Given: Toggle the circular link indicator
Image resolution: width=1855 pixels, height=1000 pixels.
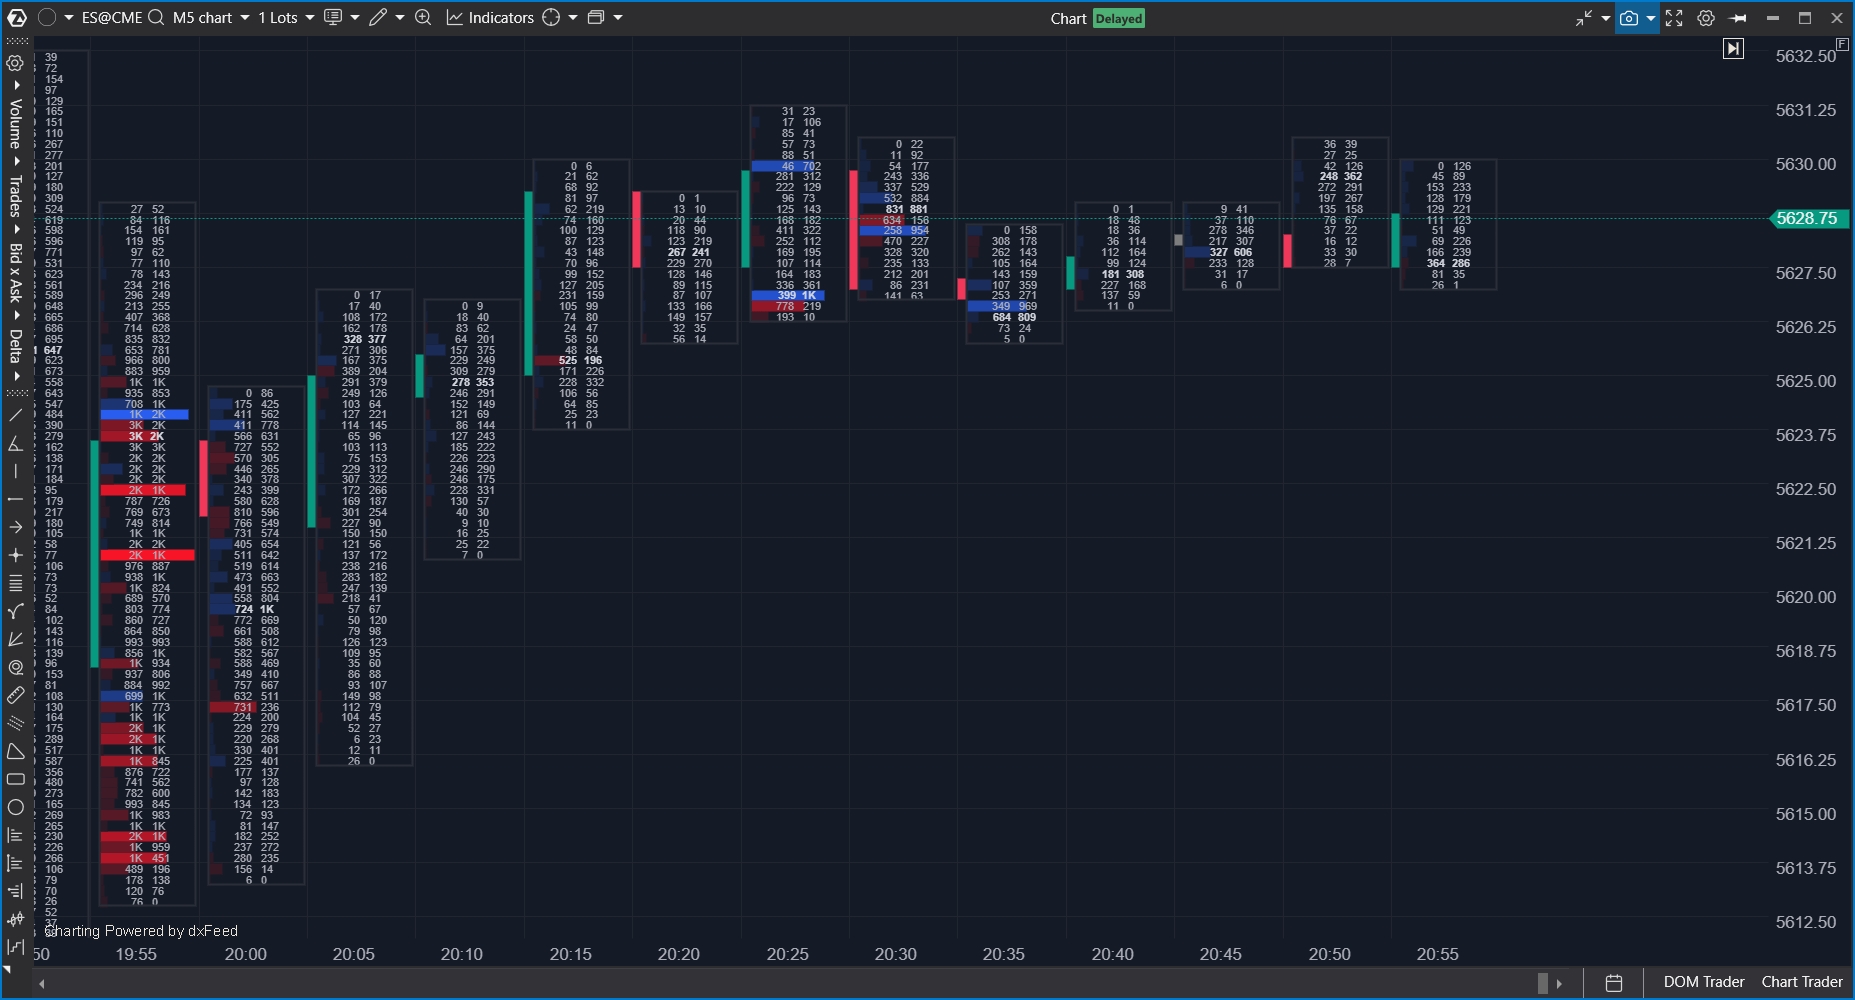Looking at the screenshot, I should point(47,18).
